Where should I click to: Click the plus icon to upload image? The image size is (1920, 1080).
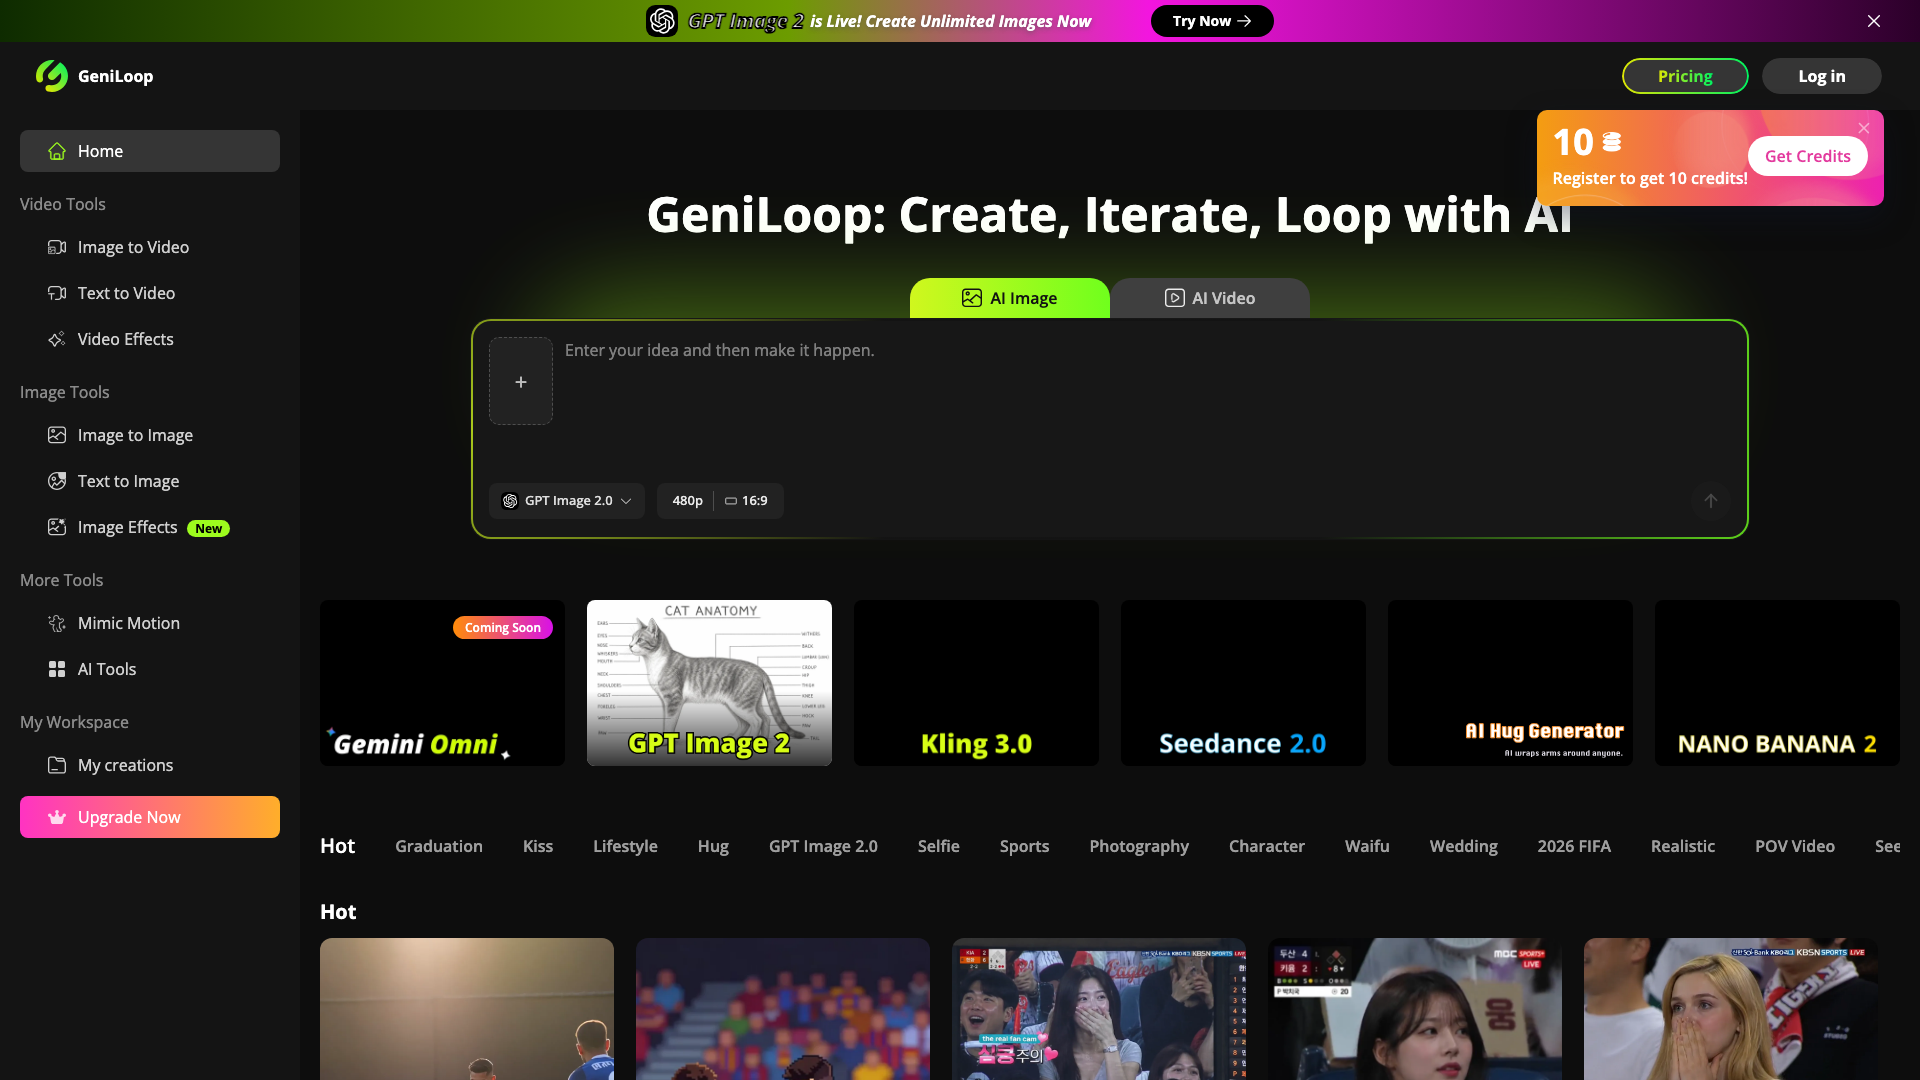point(521,381)
